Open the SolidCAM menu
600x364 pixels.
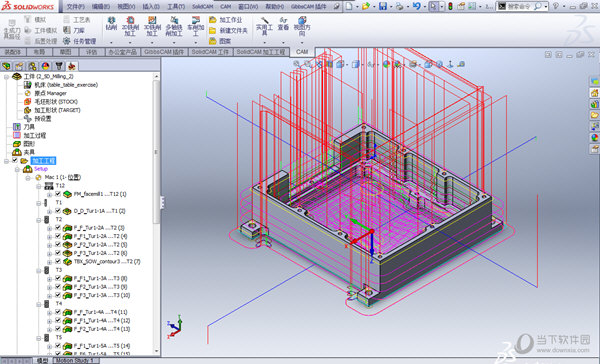202,7
